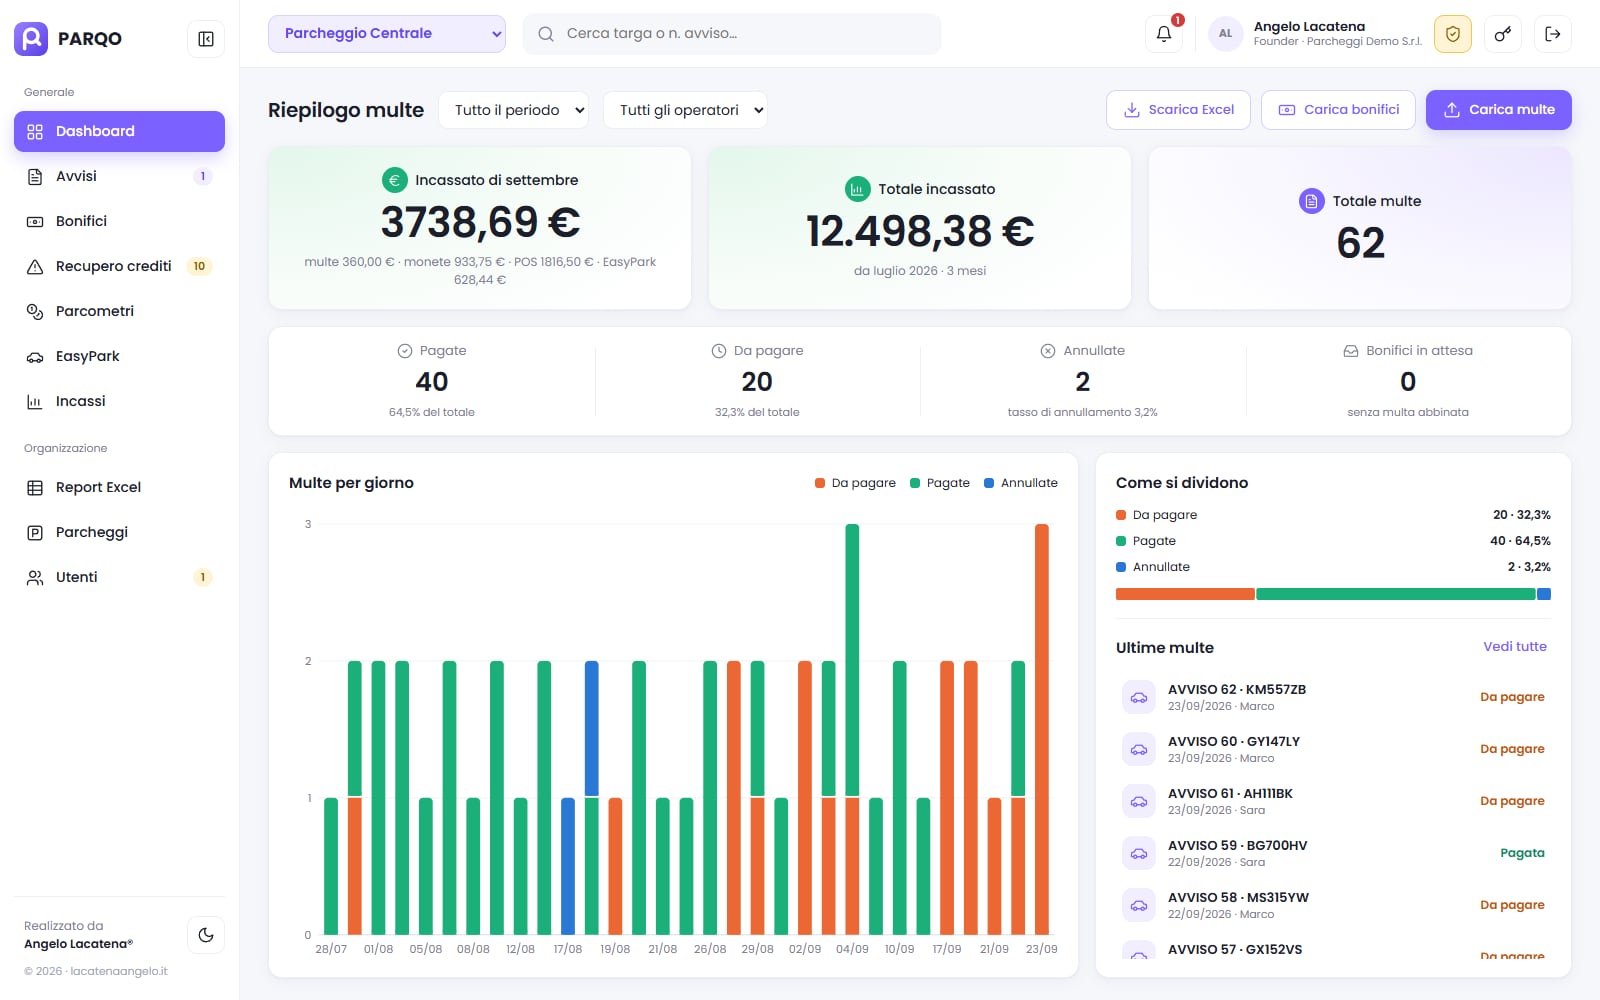
Task: Open Utenti in the sidebar
Action: pos(119,577)
